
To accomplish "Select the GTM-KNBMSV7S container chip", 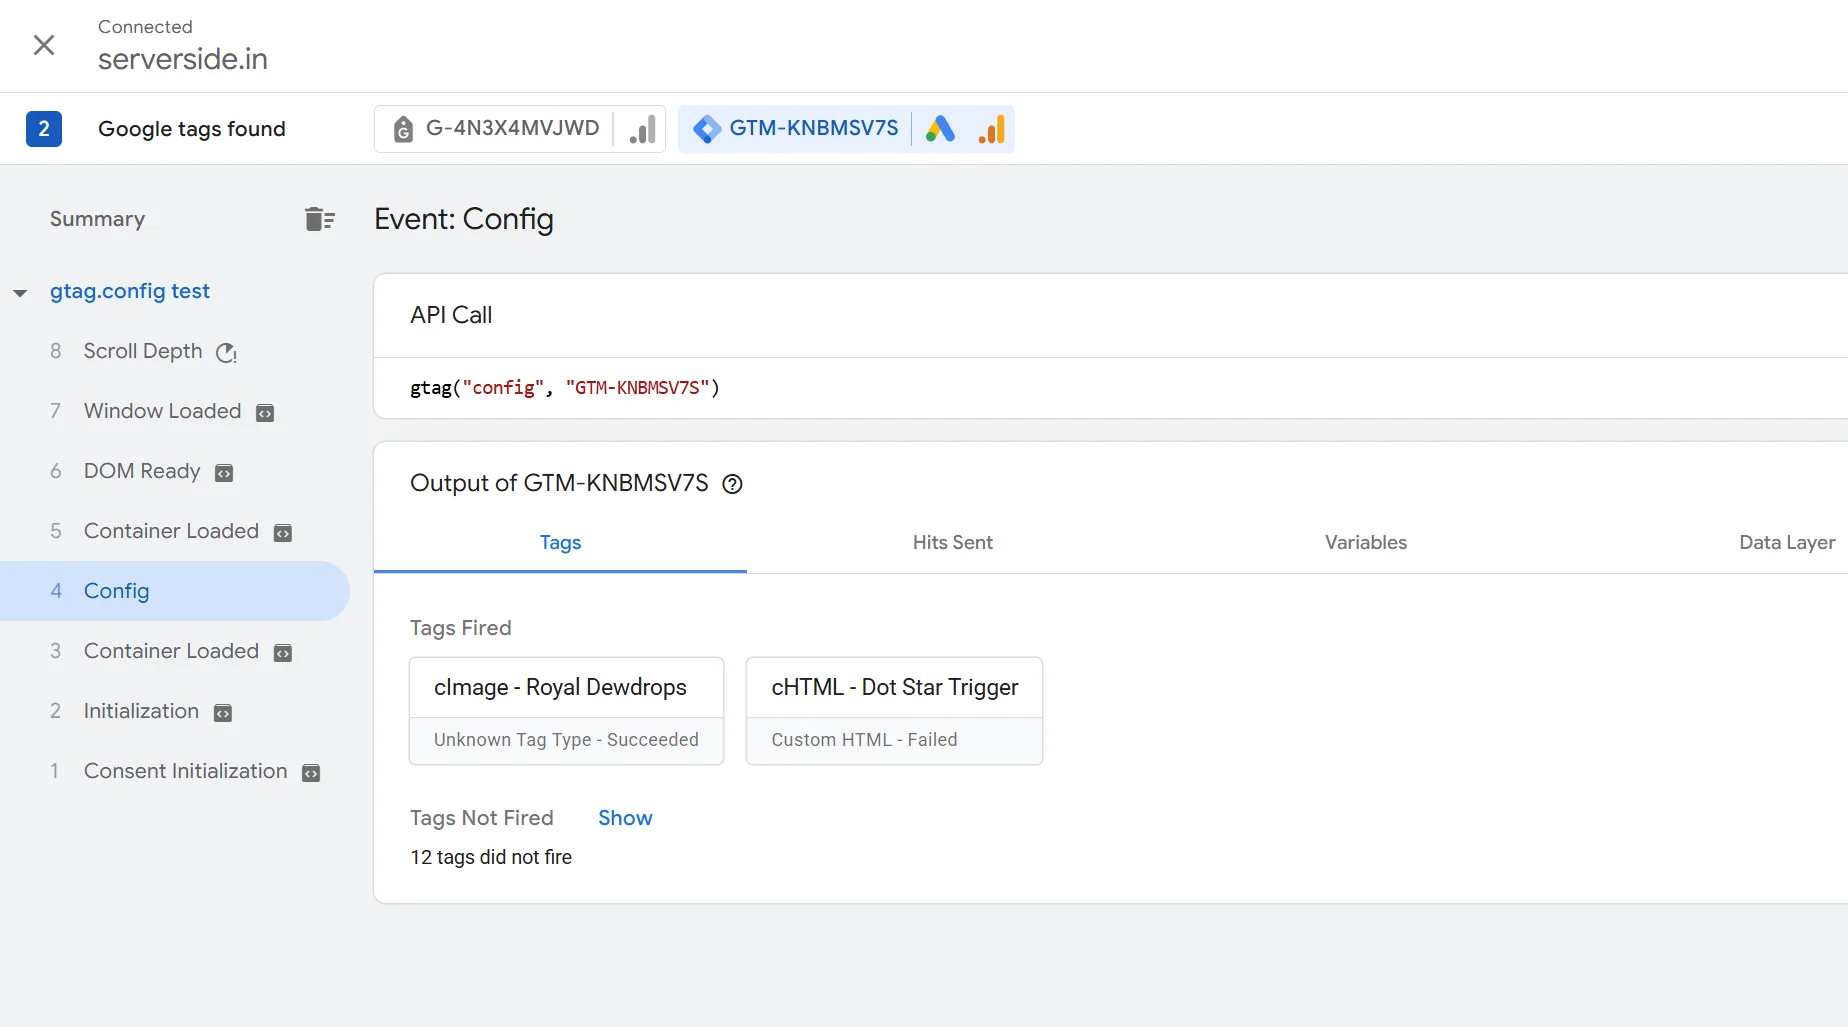I will (846, 129).
